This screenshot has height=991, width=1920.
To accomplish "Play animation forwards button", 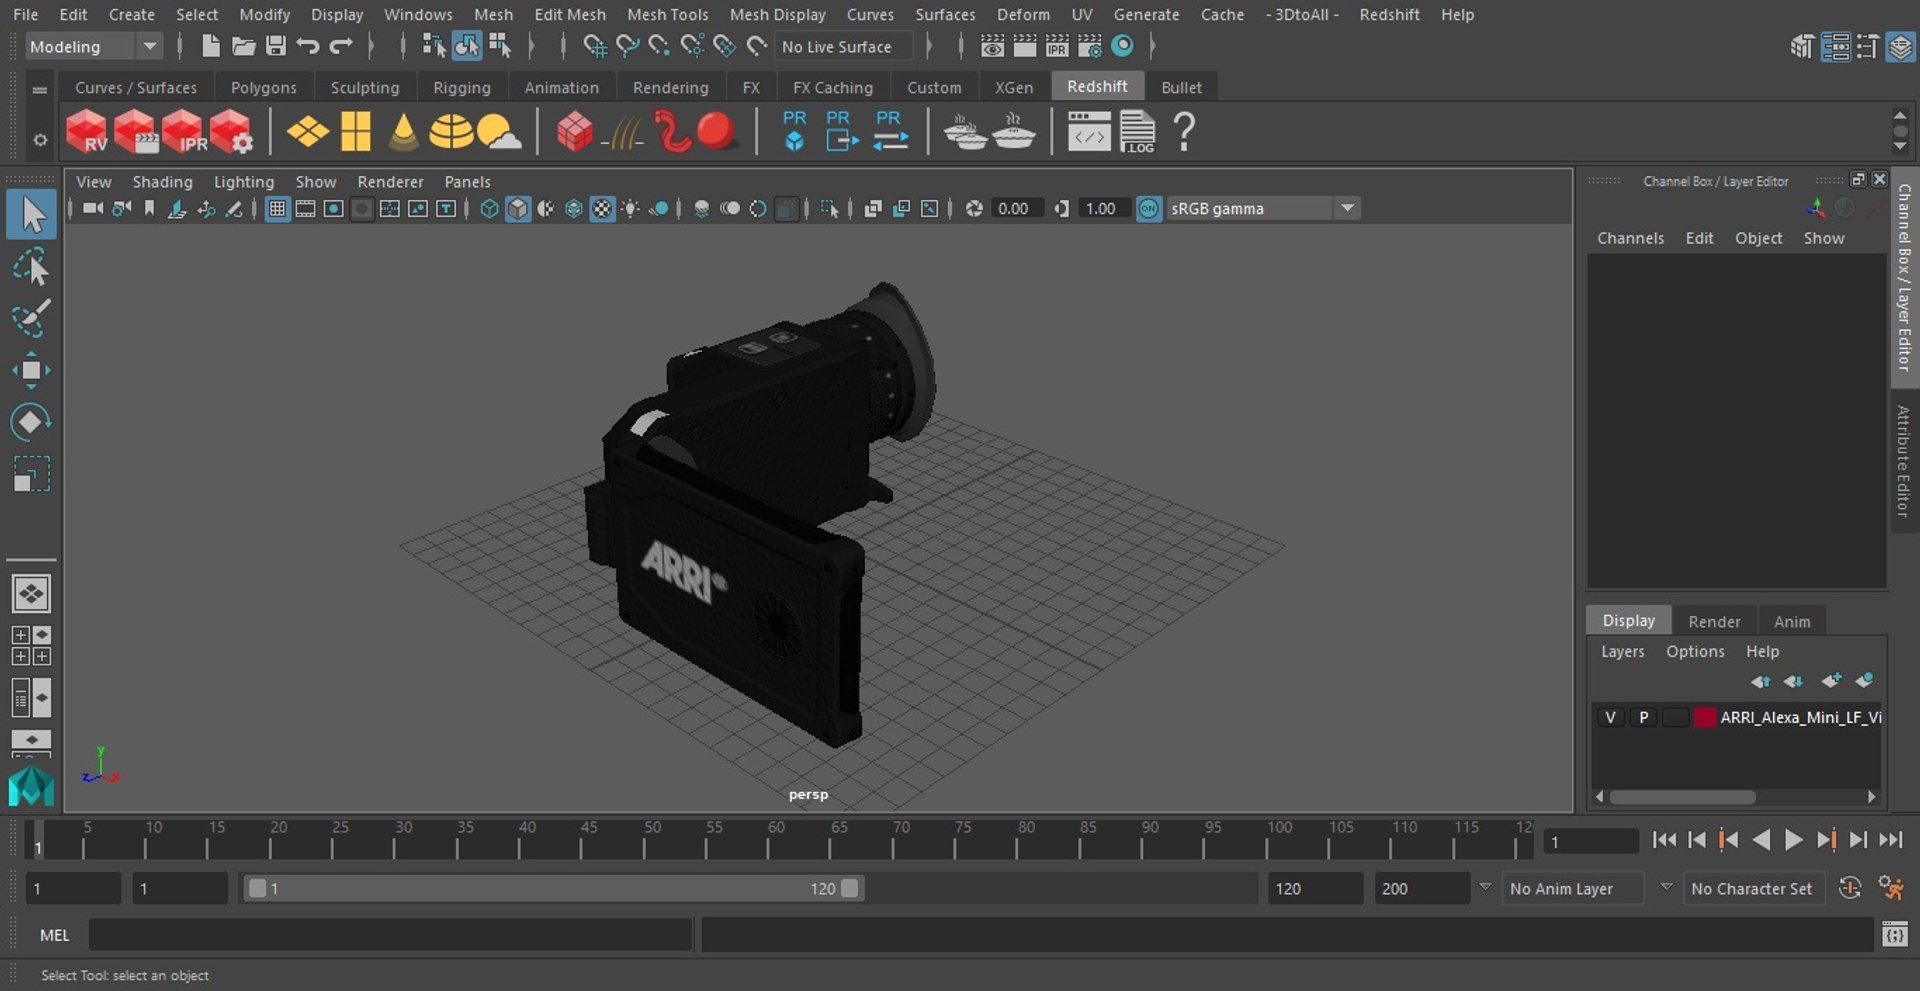I will [1794, 840].
